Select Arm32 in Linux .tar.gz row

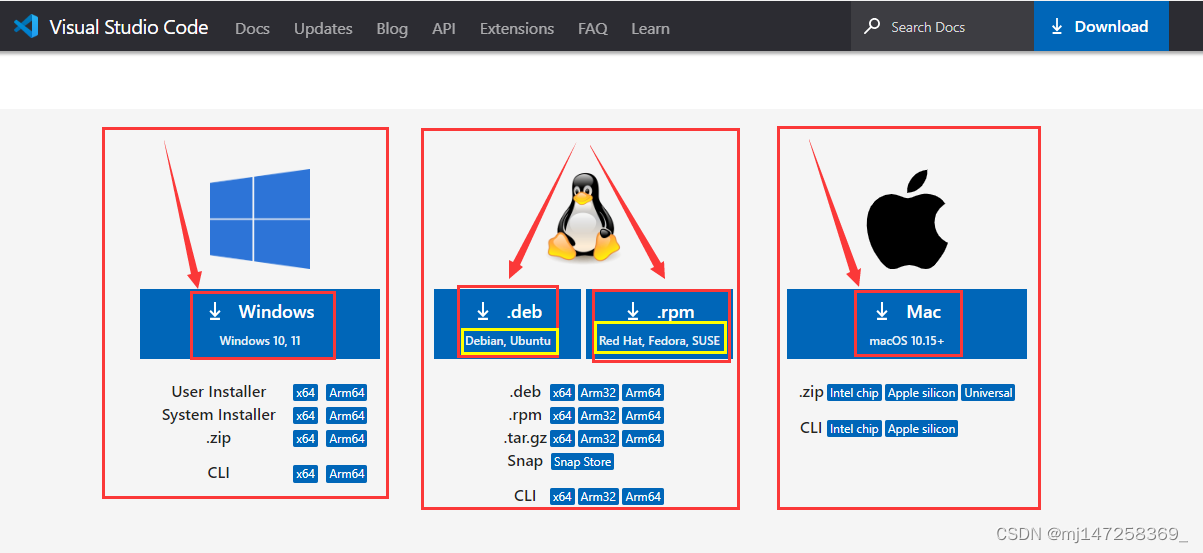[598, 438]
